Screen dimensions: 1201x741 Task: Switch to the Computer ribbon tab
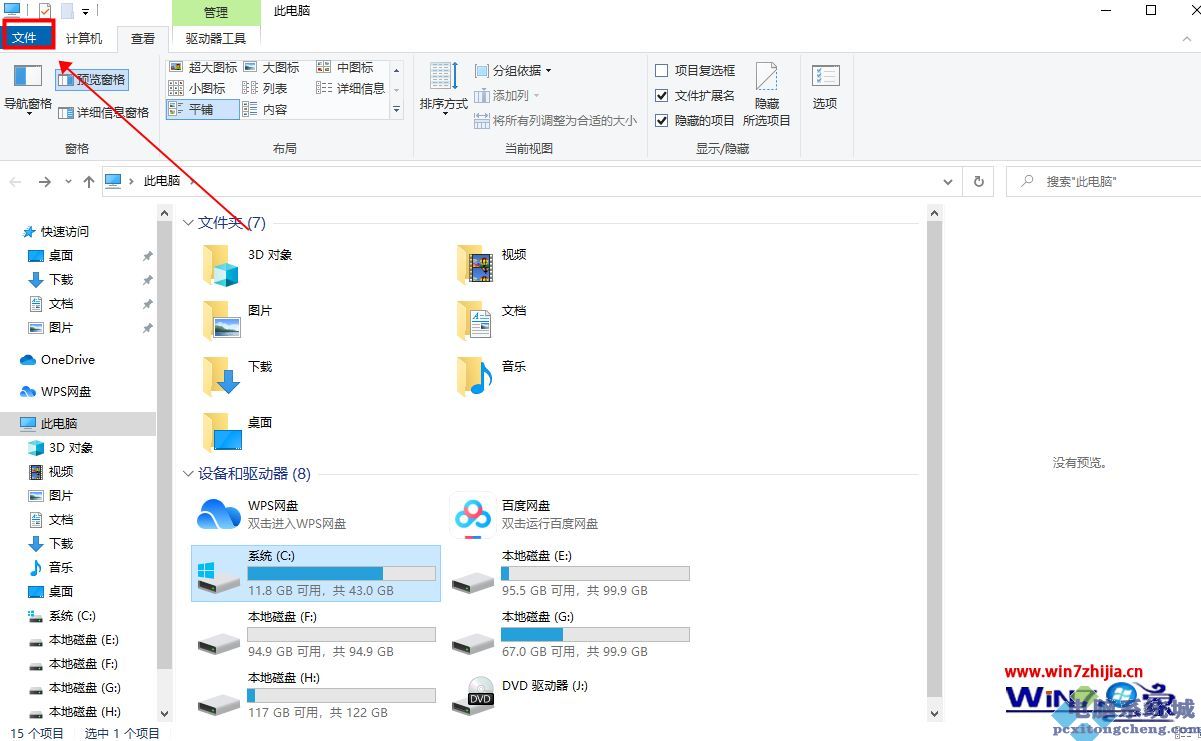pos(84,38)
